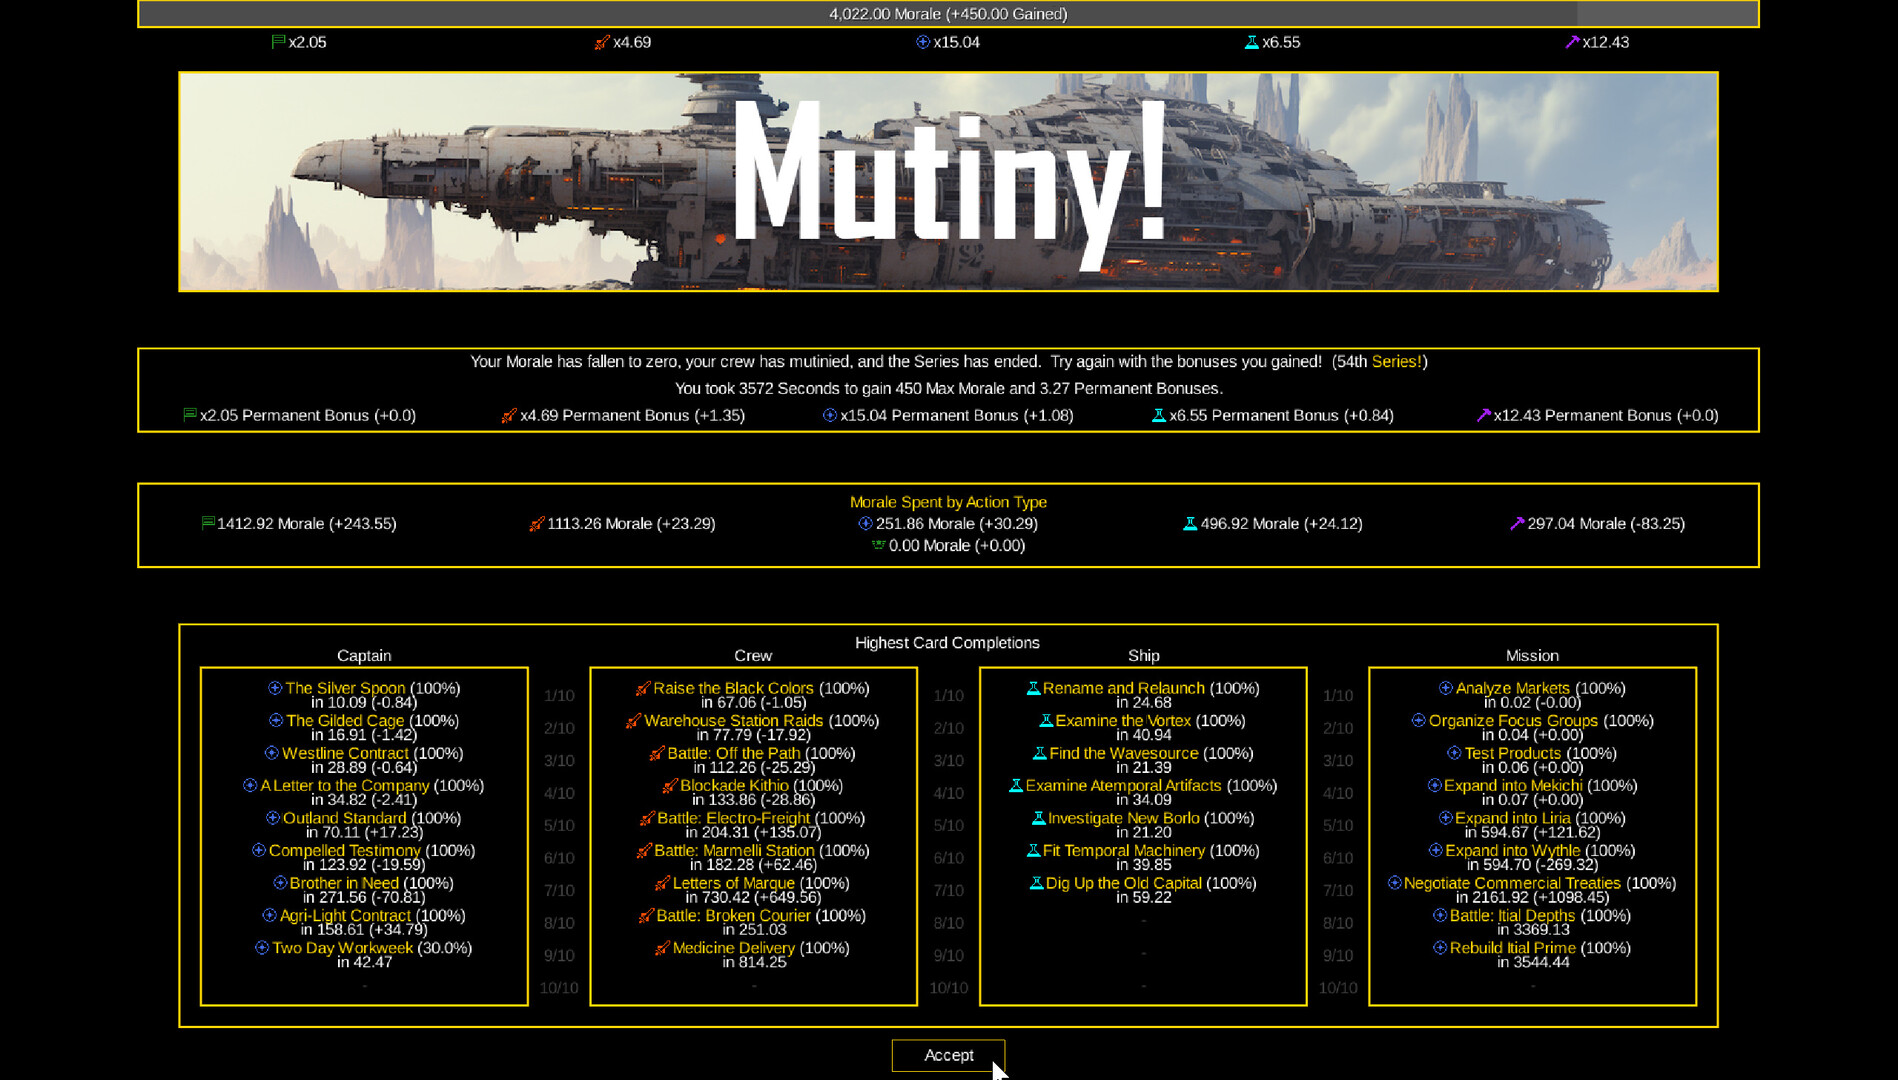1898x1080 pixels.
Task: Click the flask icon next to x6.55 Permanent Bonus
Action: point(1159,415)
